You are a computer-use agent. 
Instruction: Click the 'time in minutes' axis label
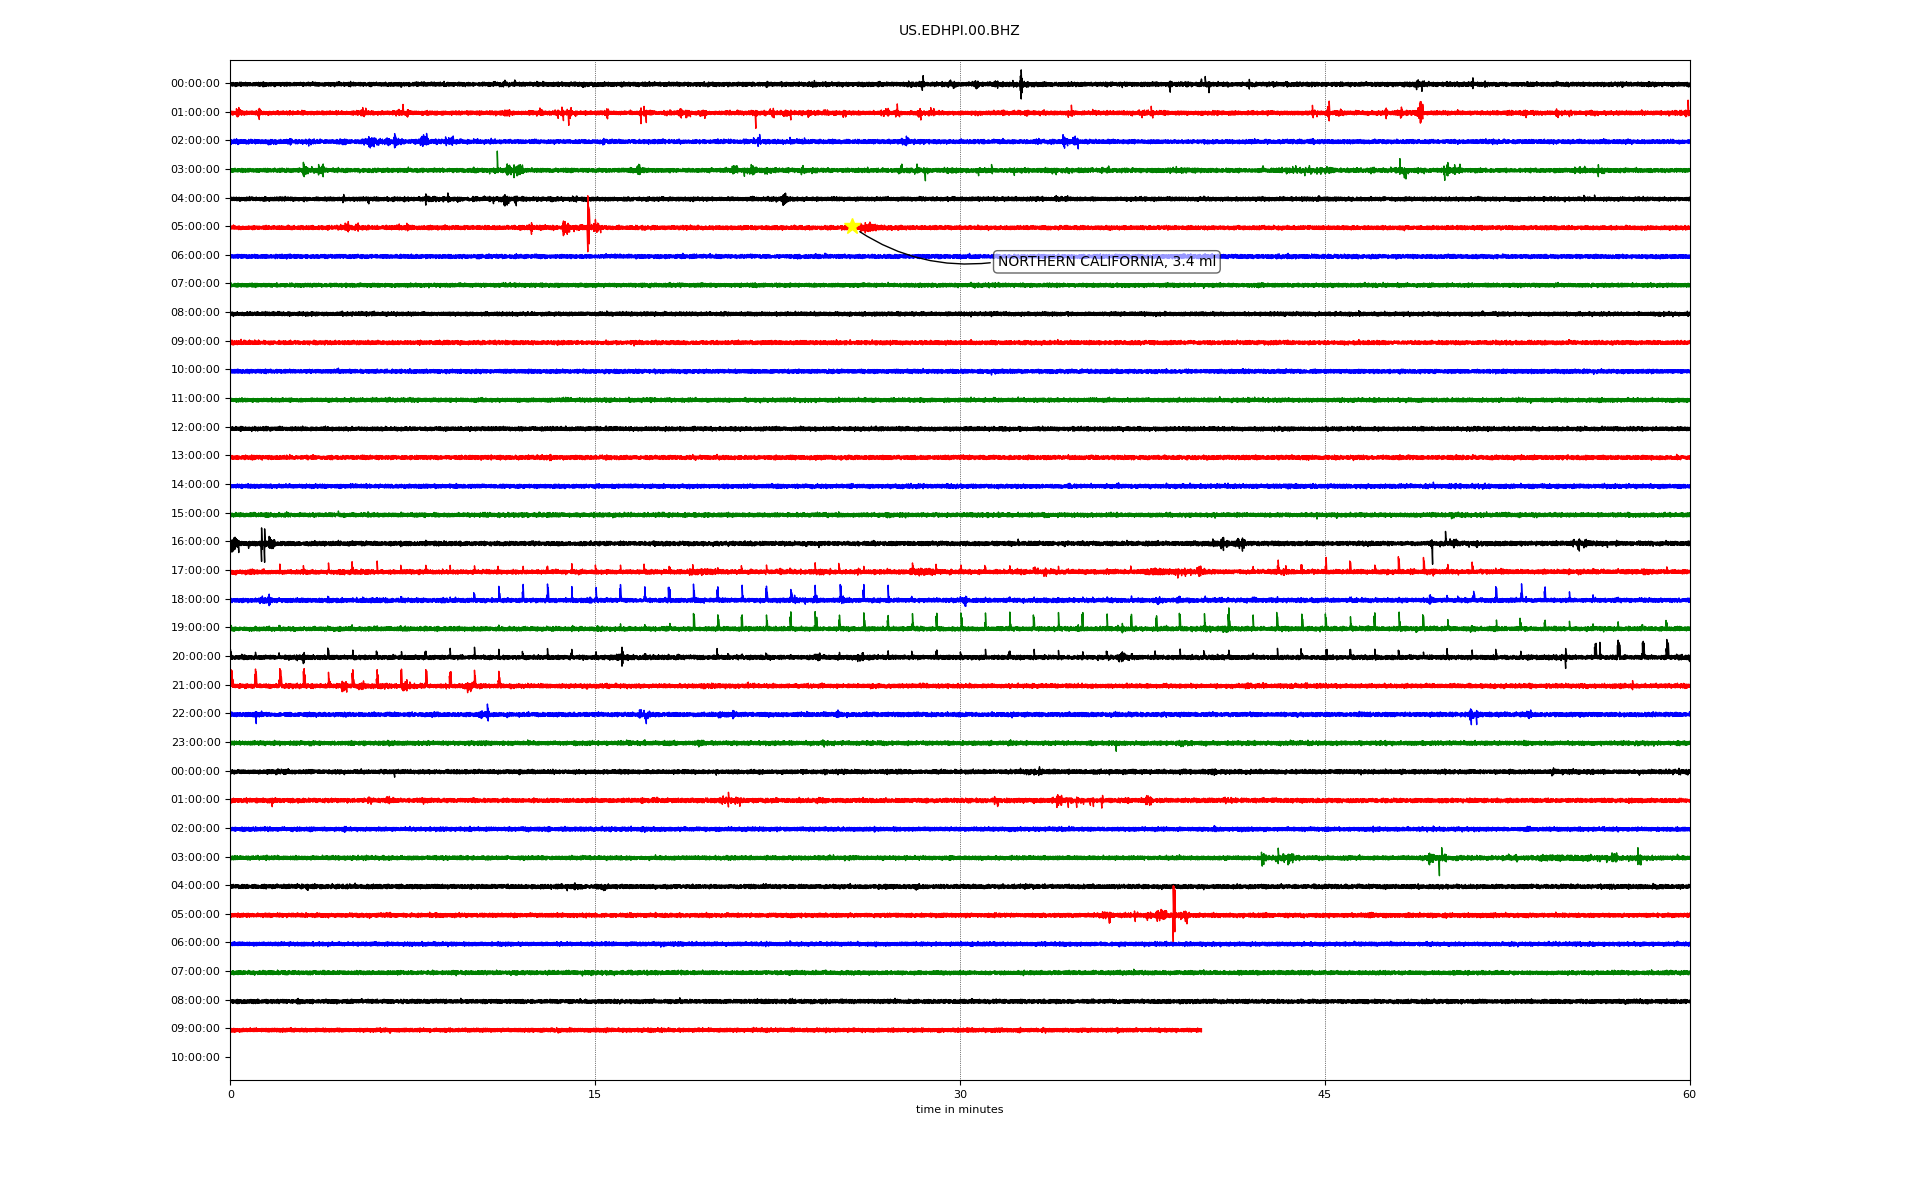click(959, 1110)
